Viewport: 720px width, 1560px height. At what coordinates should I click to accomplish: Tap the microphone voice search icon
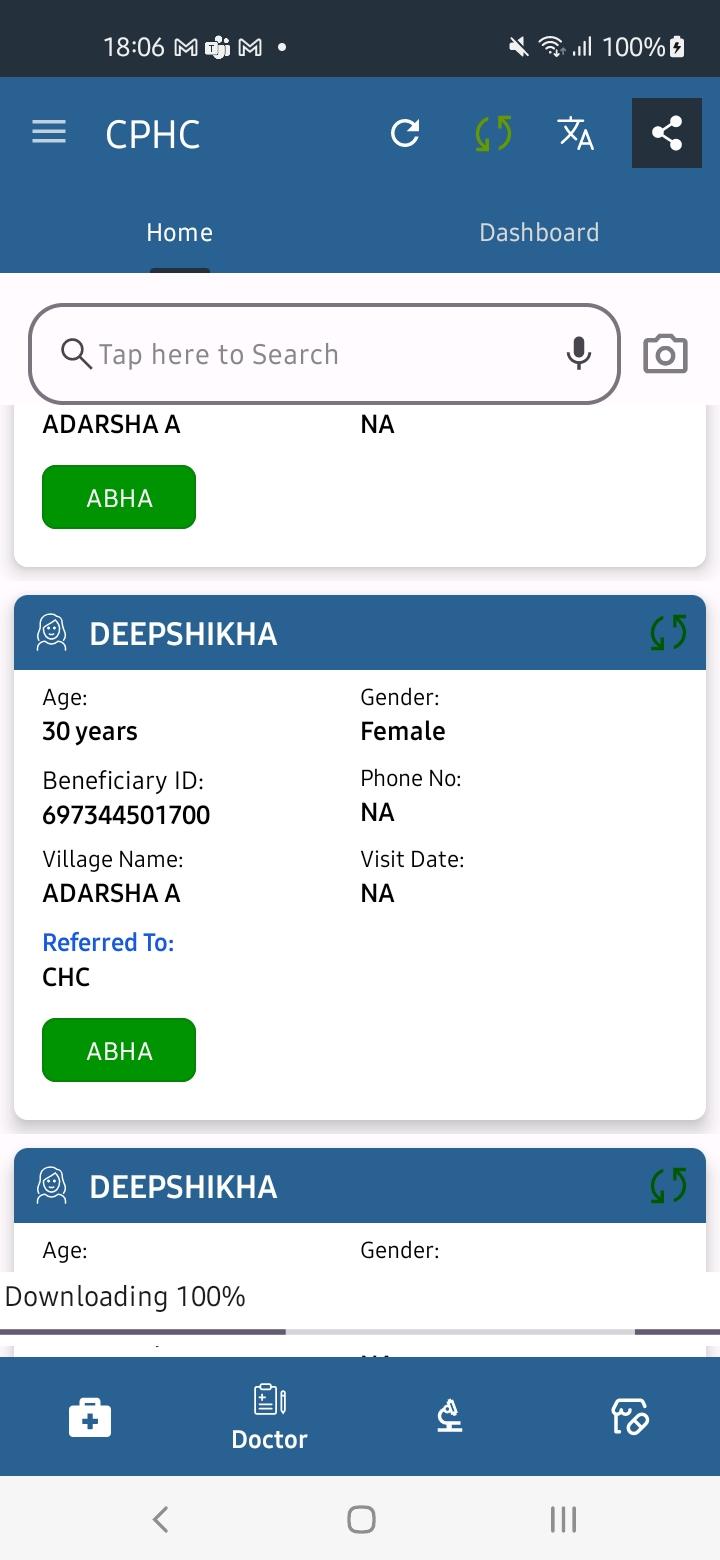tap(579, 353)
